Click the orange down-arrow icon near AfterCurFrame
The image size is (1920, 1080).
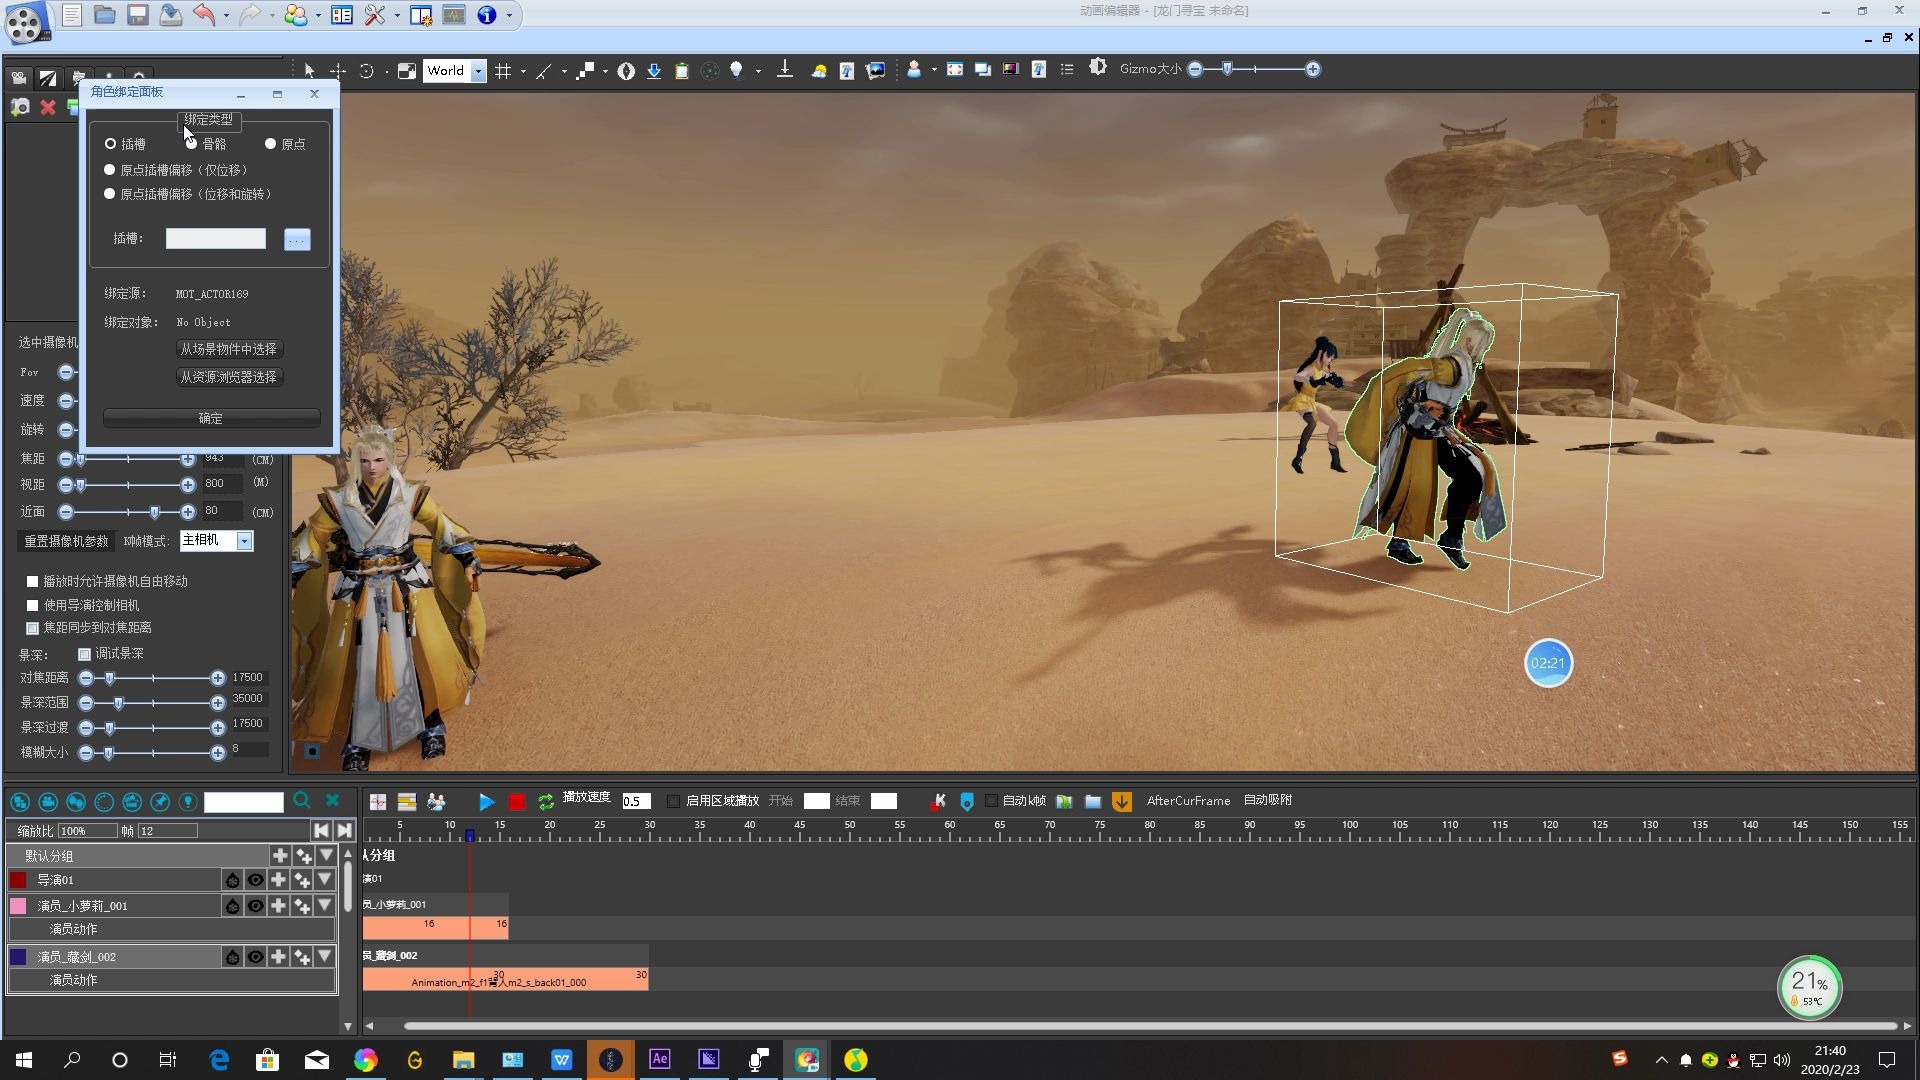(x=1122, y=801)
